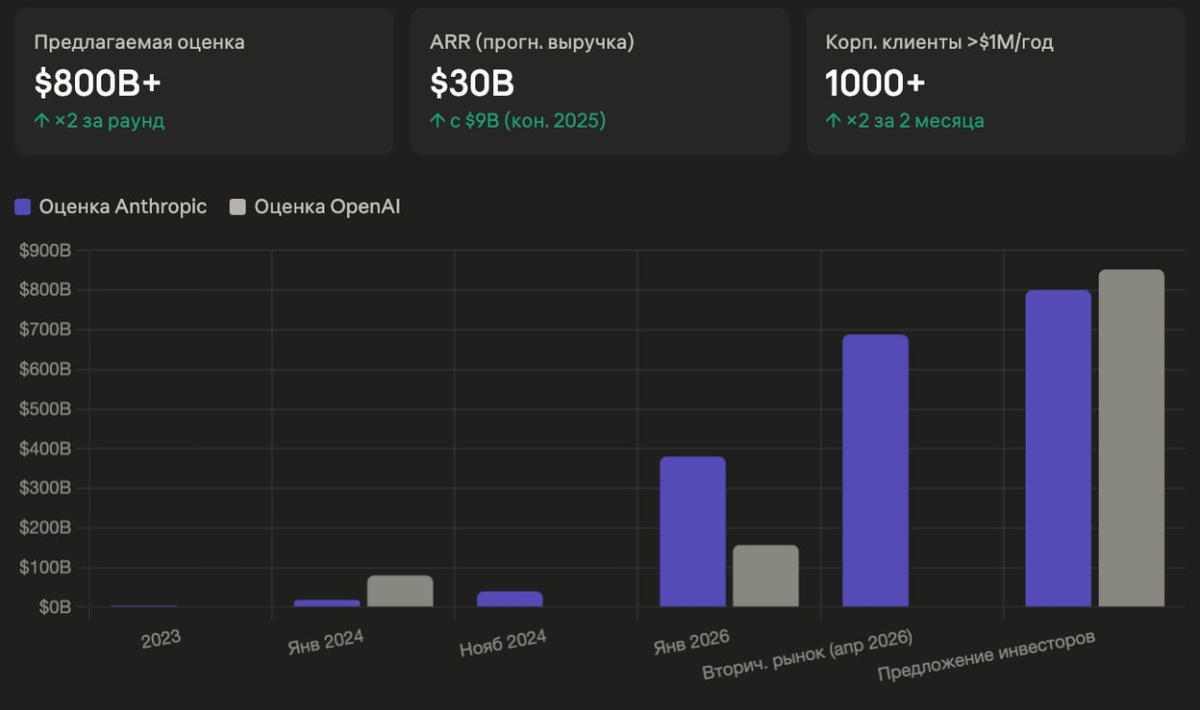Select the ARR (прогн. выручка) title

[x=532, y=42]
